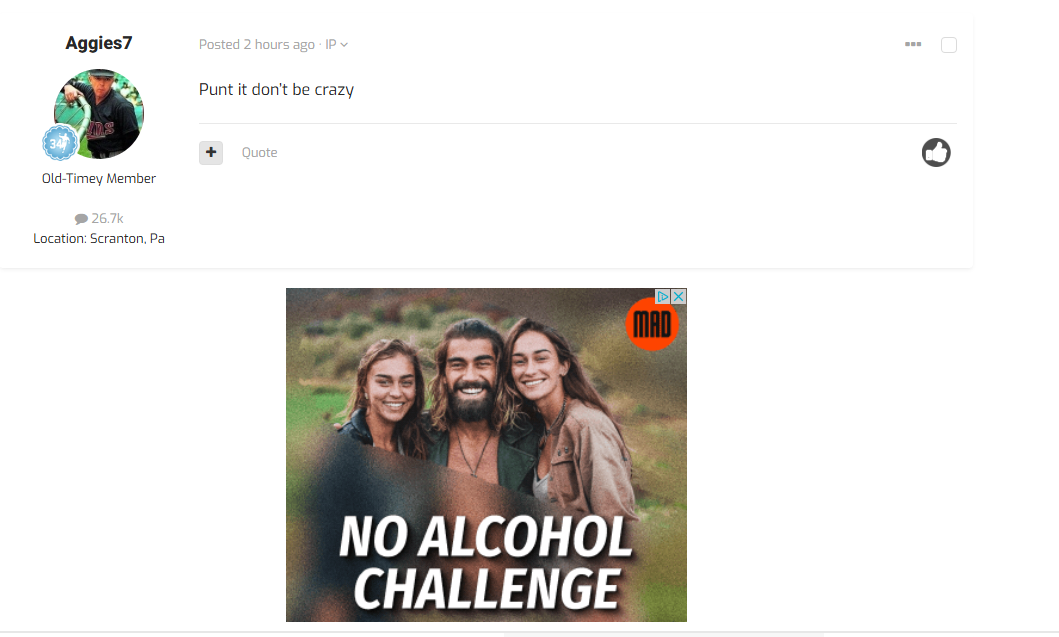1059x637 pixels.
Task: Click the 26.7k post count number
Action: pos(107,219)
